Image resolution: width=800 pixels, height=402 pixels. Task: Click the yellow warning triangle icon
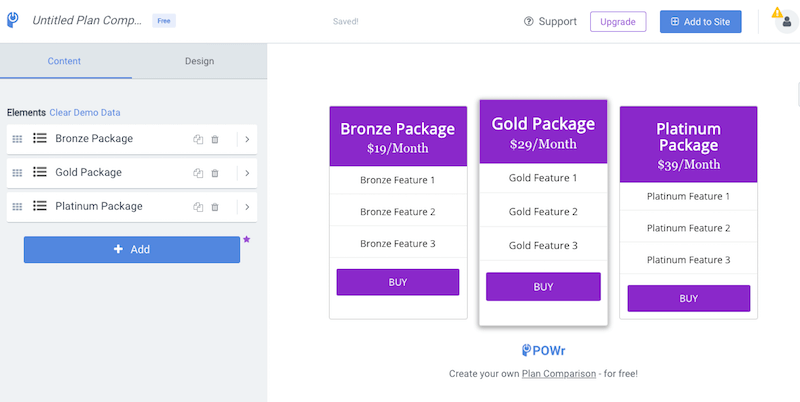pyautogui.click(x=777, y=12)
